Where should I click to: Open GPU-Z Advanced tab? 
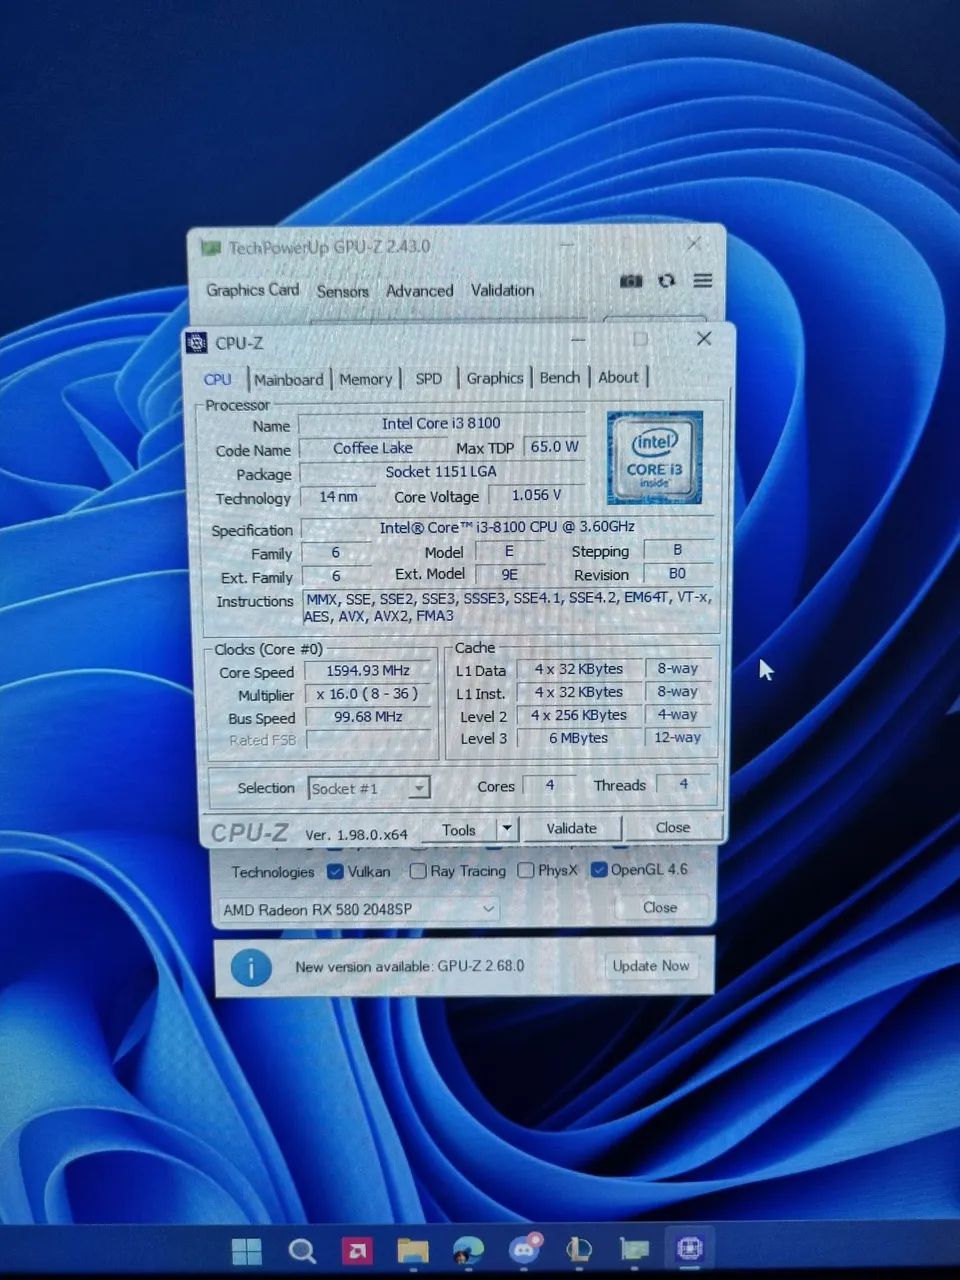coord(419,291)
